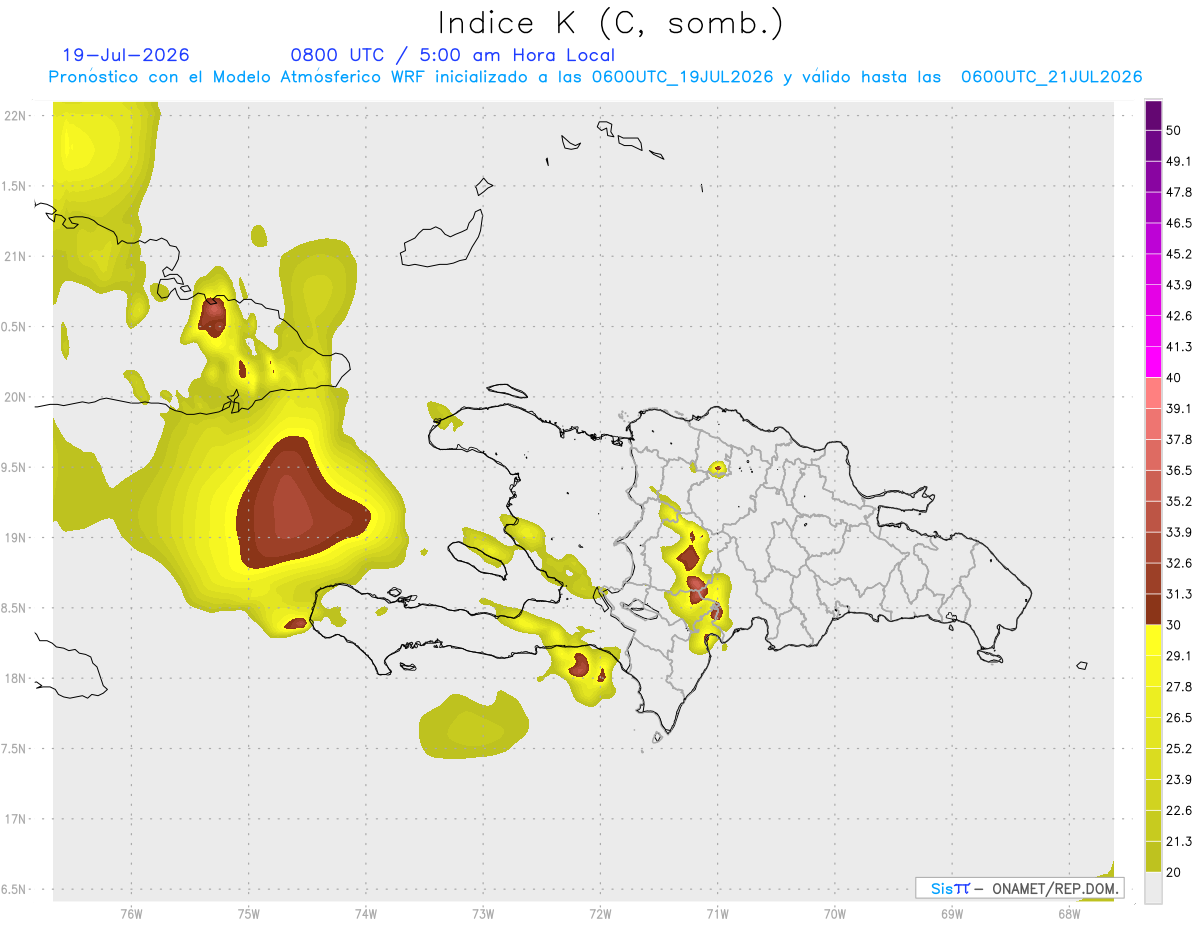
Task: Click legend value '45.2'
Action: click(x=1179, y=254)
